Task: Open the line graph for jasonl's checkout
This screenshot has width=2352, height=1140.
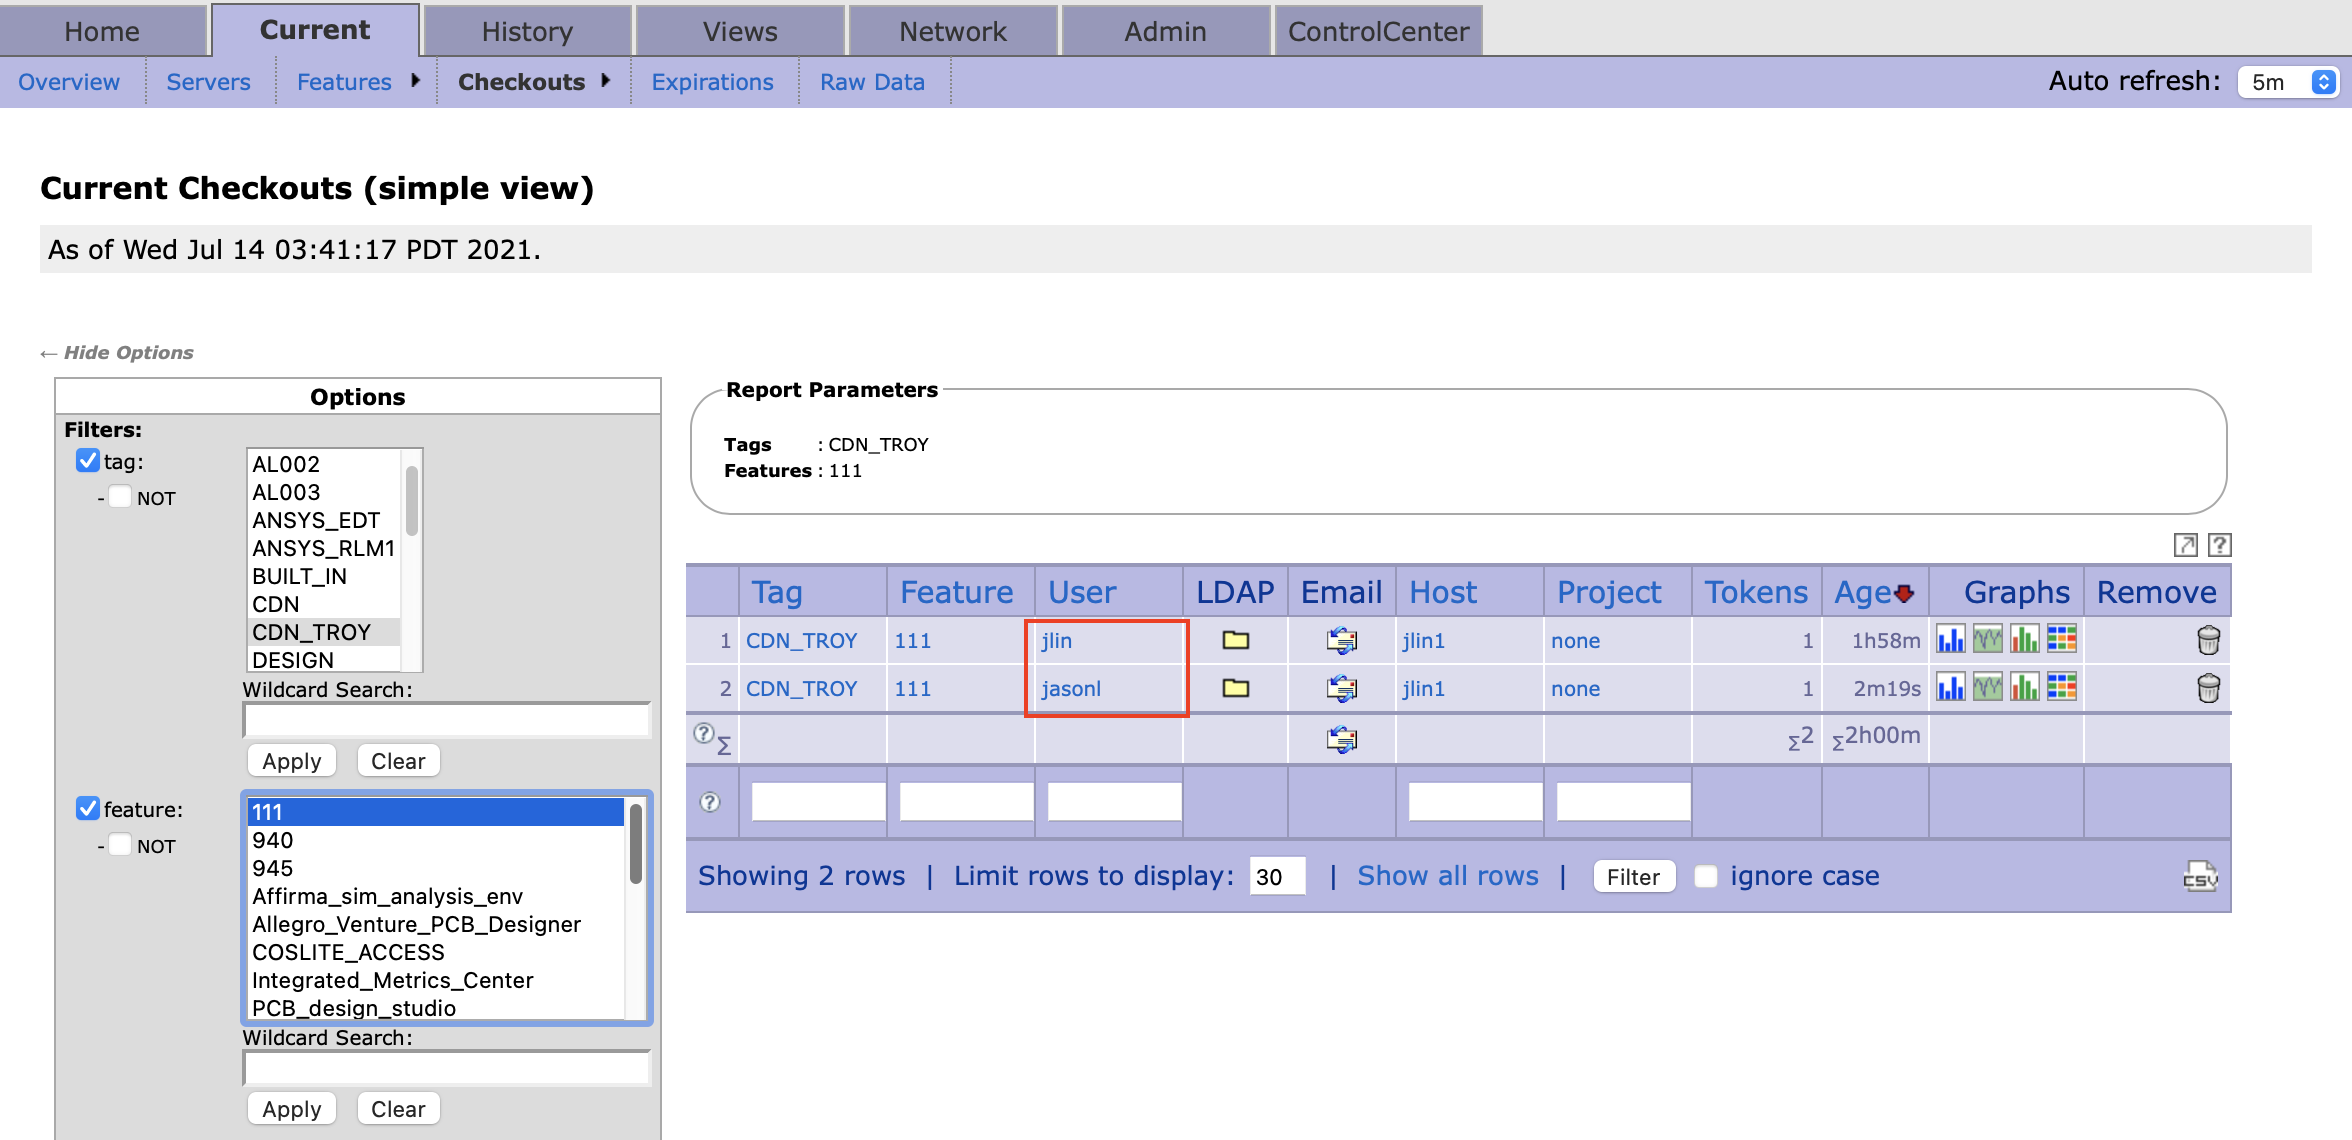Action: click(1987, 688)
